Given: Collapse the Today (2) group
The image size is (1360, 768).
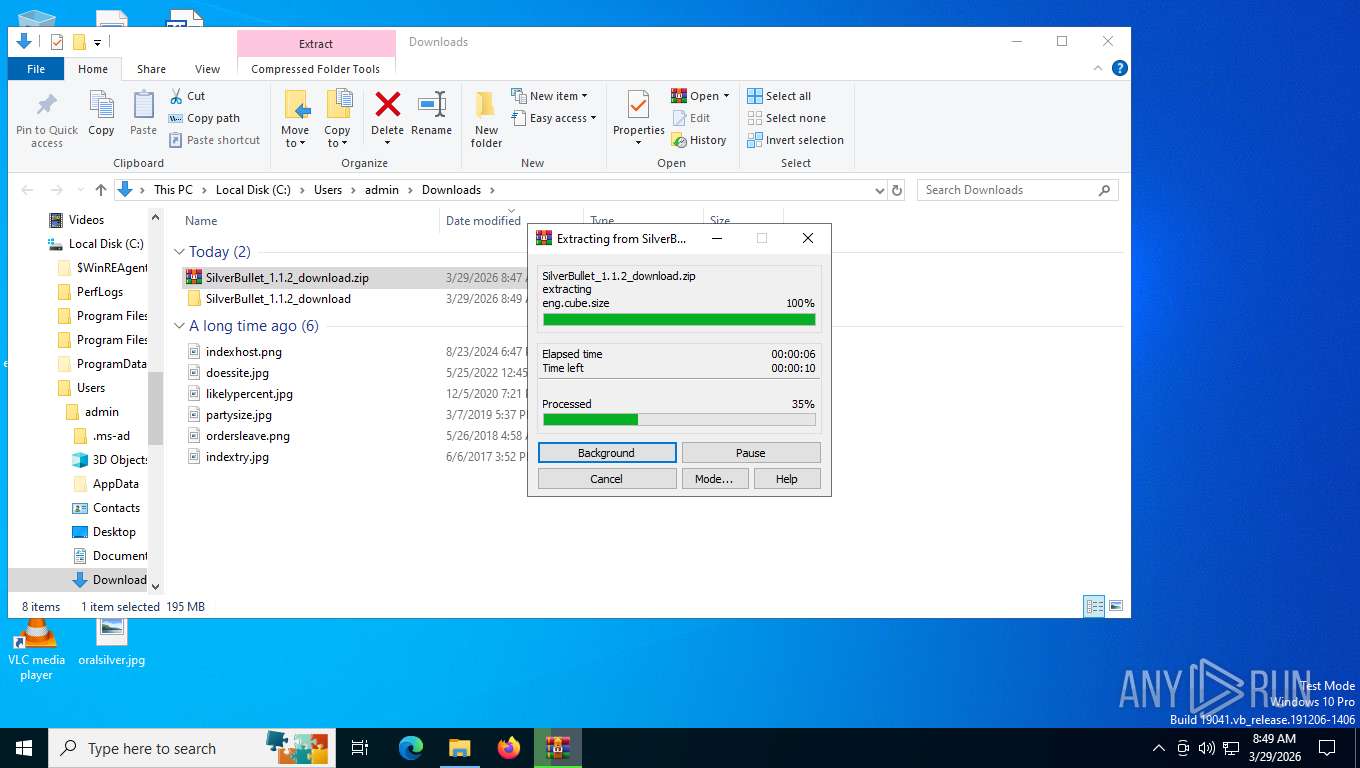Looking at the screenshot, I should click(x=179, y=252).
